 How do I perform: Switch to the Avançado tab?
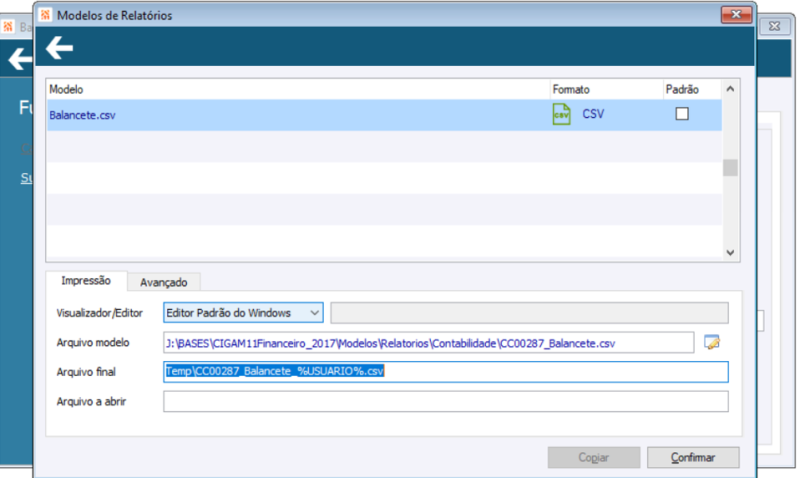(x=164, y=282)
